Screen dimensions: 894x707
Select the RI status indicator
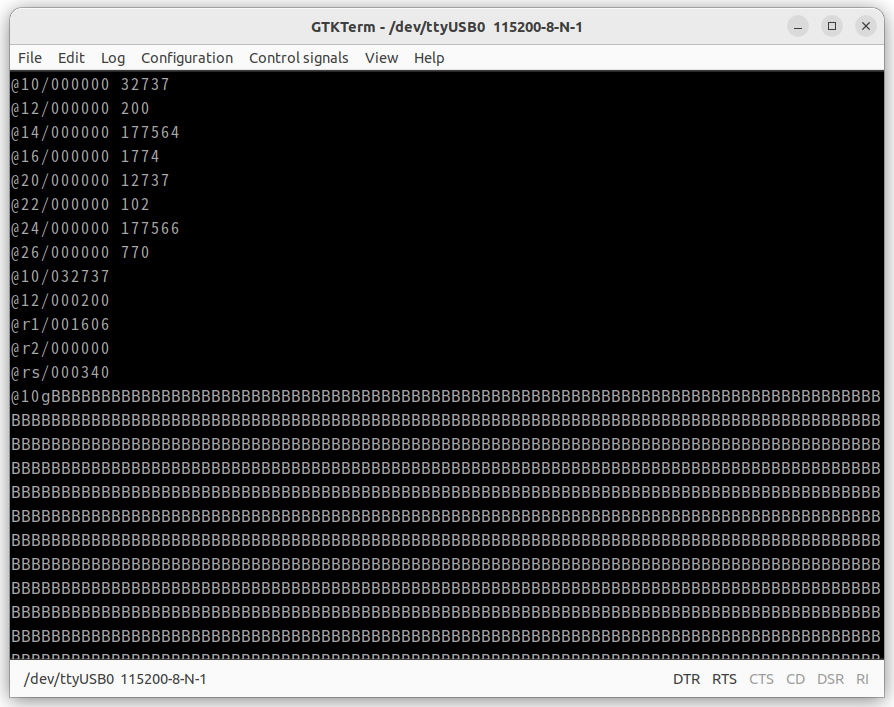click(x=862, y=679)
